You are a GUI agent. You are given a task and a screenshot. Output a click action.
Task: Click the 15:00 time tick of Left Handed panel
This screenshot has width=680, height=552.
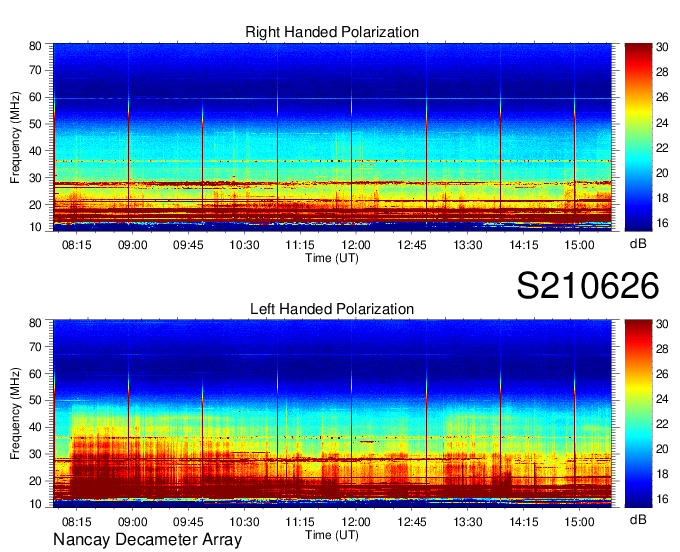(x=579, y=522)
